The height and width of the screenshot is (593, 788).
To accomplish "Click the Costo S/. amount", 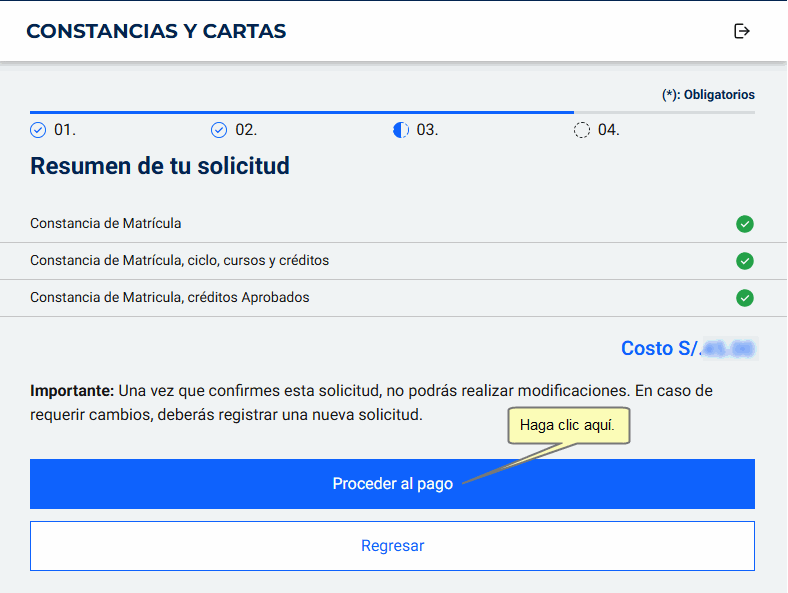I will tap(687, 349).
